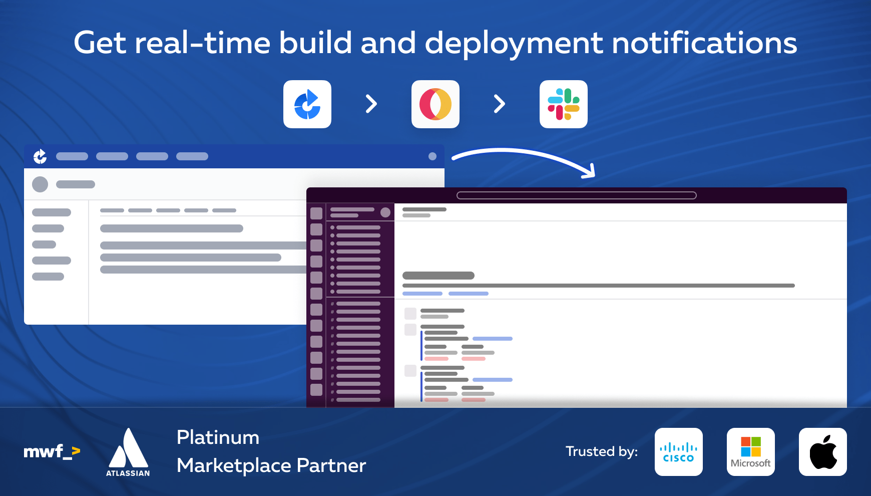Click the mwf_> logo

[x=52, y=452]
